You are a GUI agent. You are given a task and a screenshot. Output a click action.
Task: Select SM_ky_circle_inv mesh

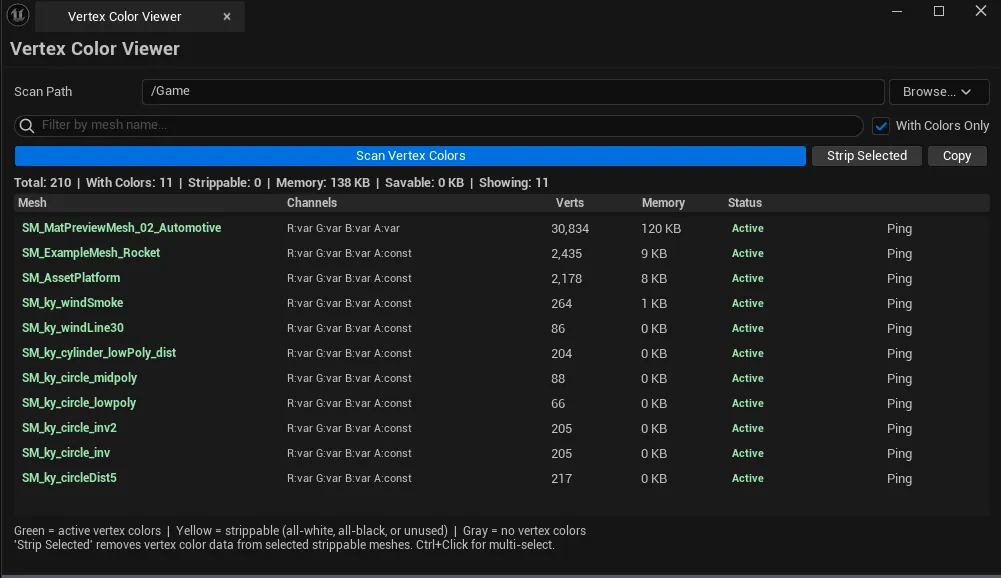66,452
